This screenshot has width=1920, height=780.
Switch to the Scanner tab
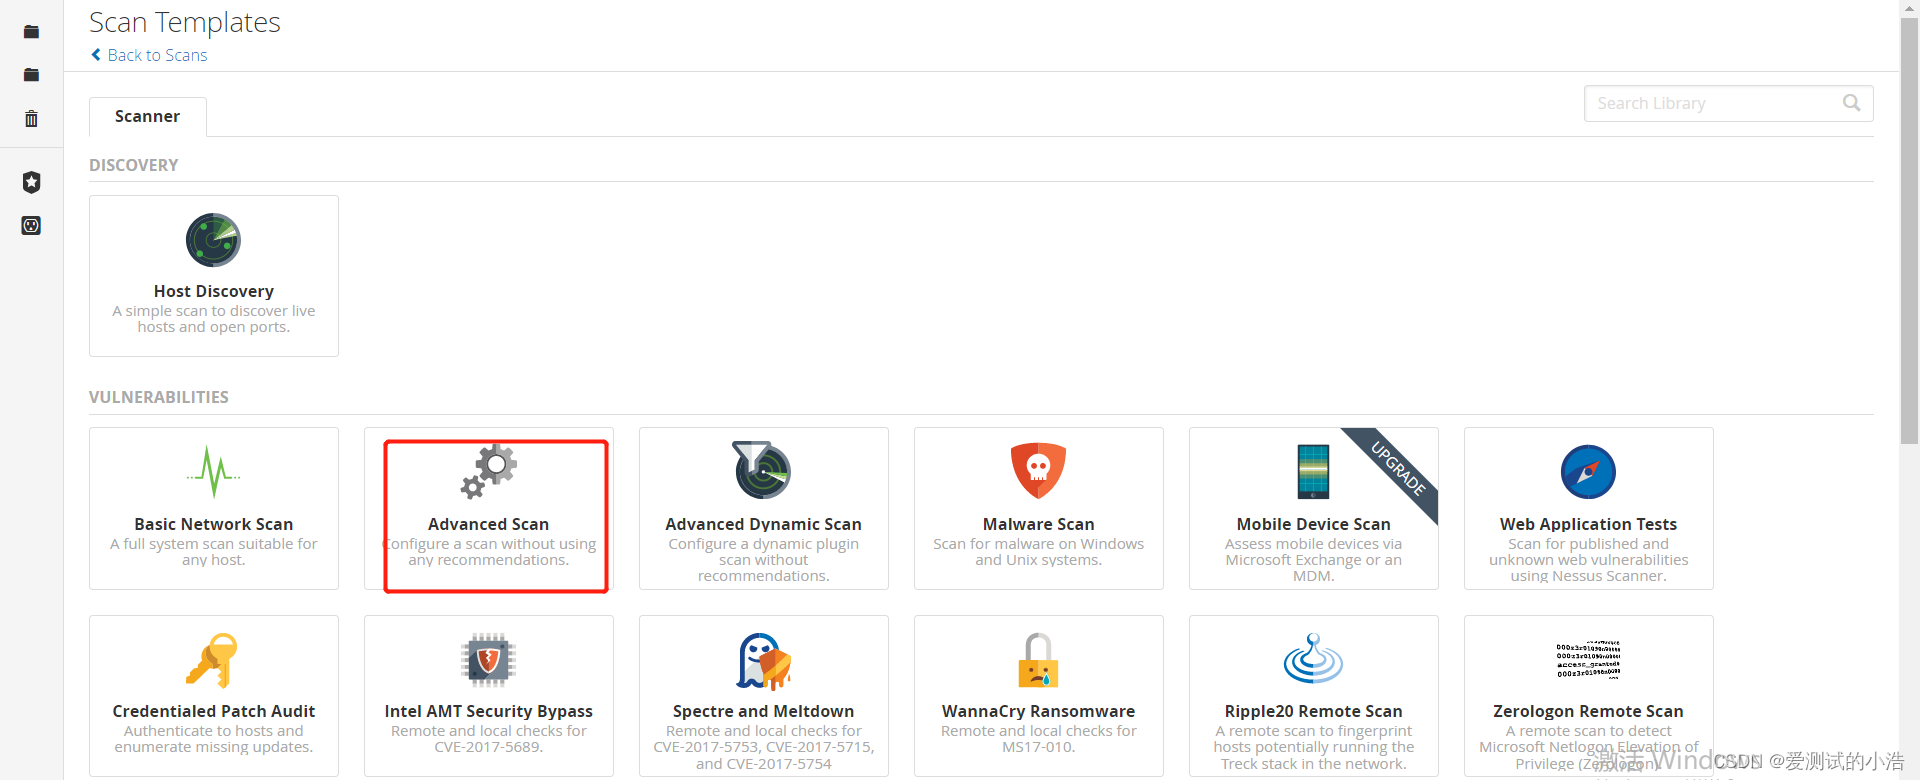[147, 116]
